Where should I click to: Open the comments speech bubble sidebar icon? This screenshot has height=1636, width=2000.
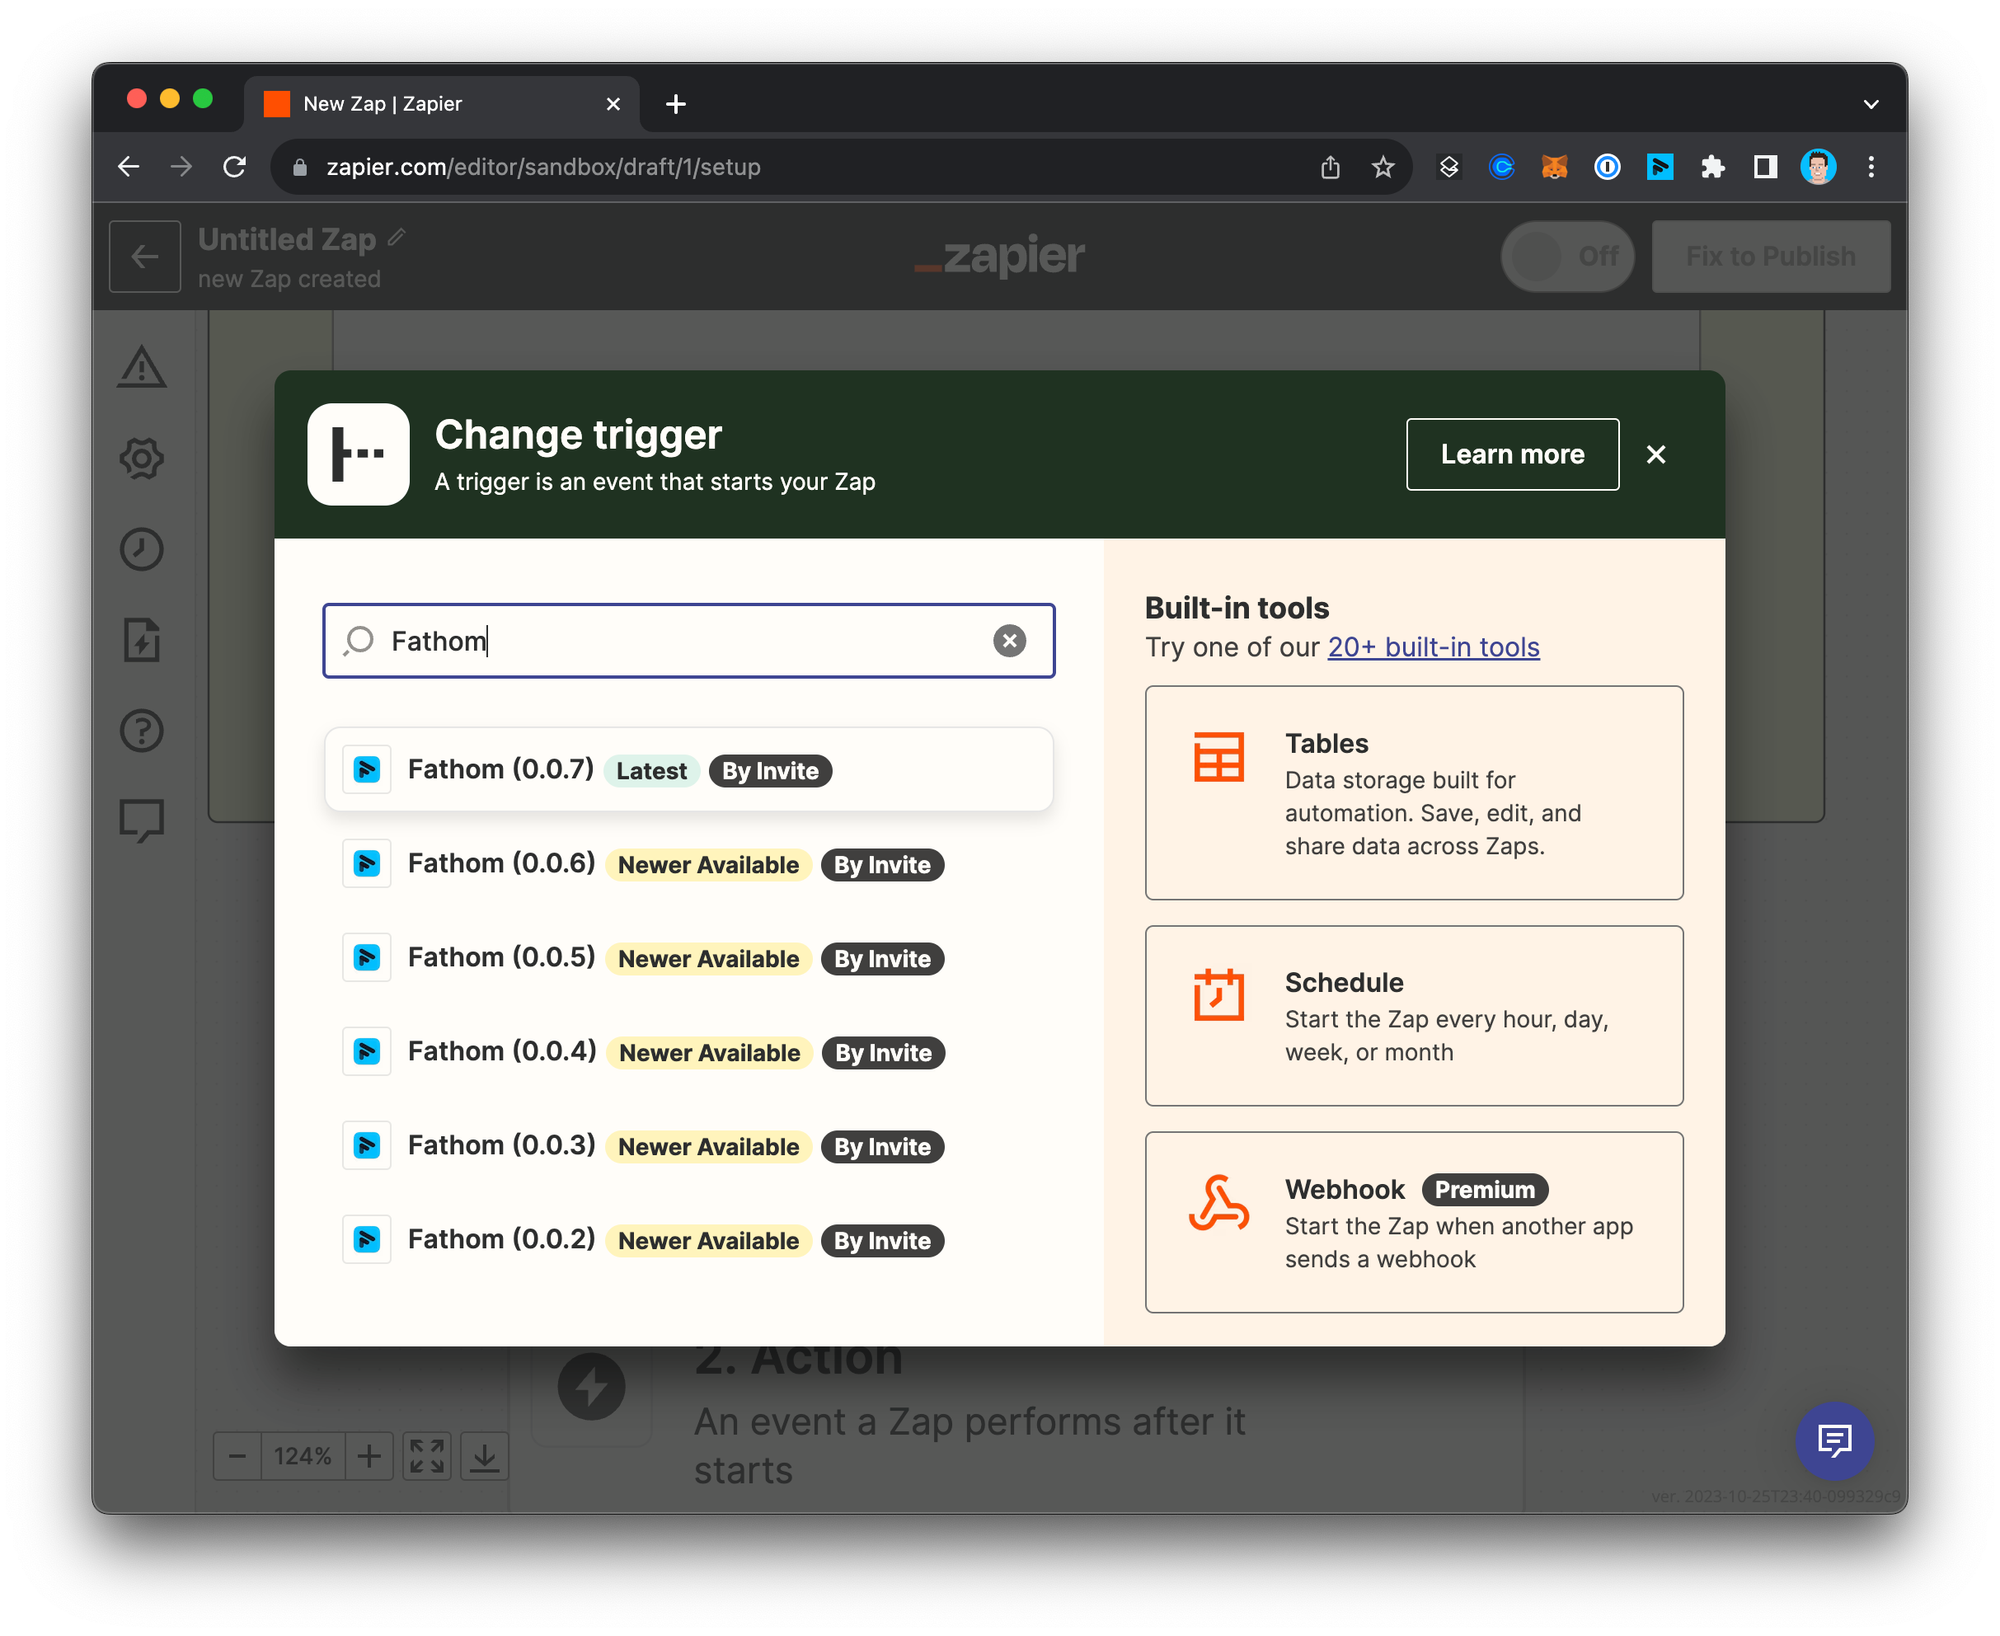(x=142, y=821)
